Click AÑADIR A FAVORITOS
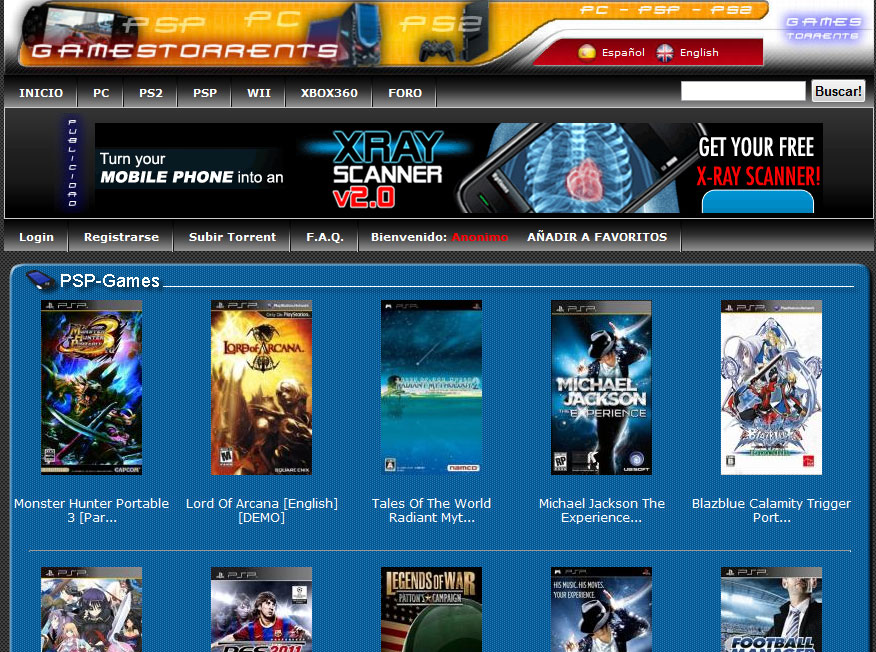This screenshot has width=876, height=652. (x=597, y=237)
